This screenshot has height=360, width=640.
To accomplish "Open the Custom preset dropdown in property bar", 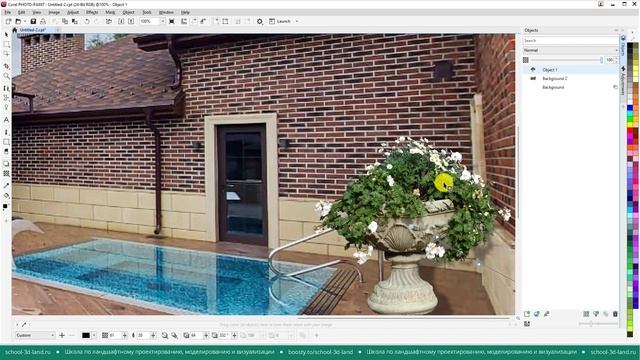I will (x=35, y=336).
